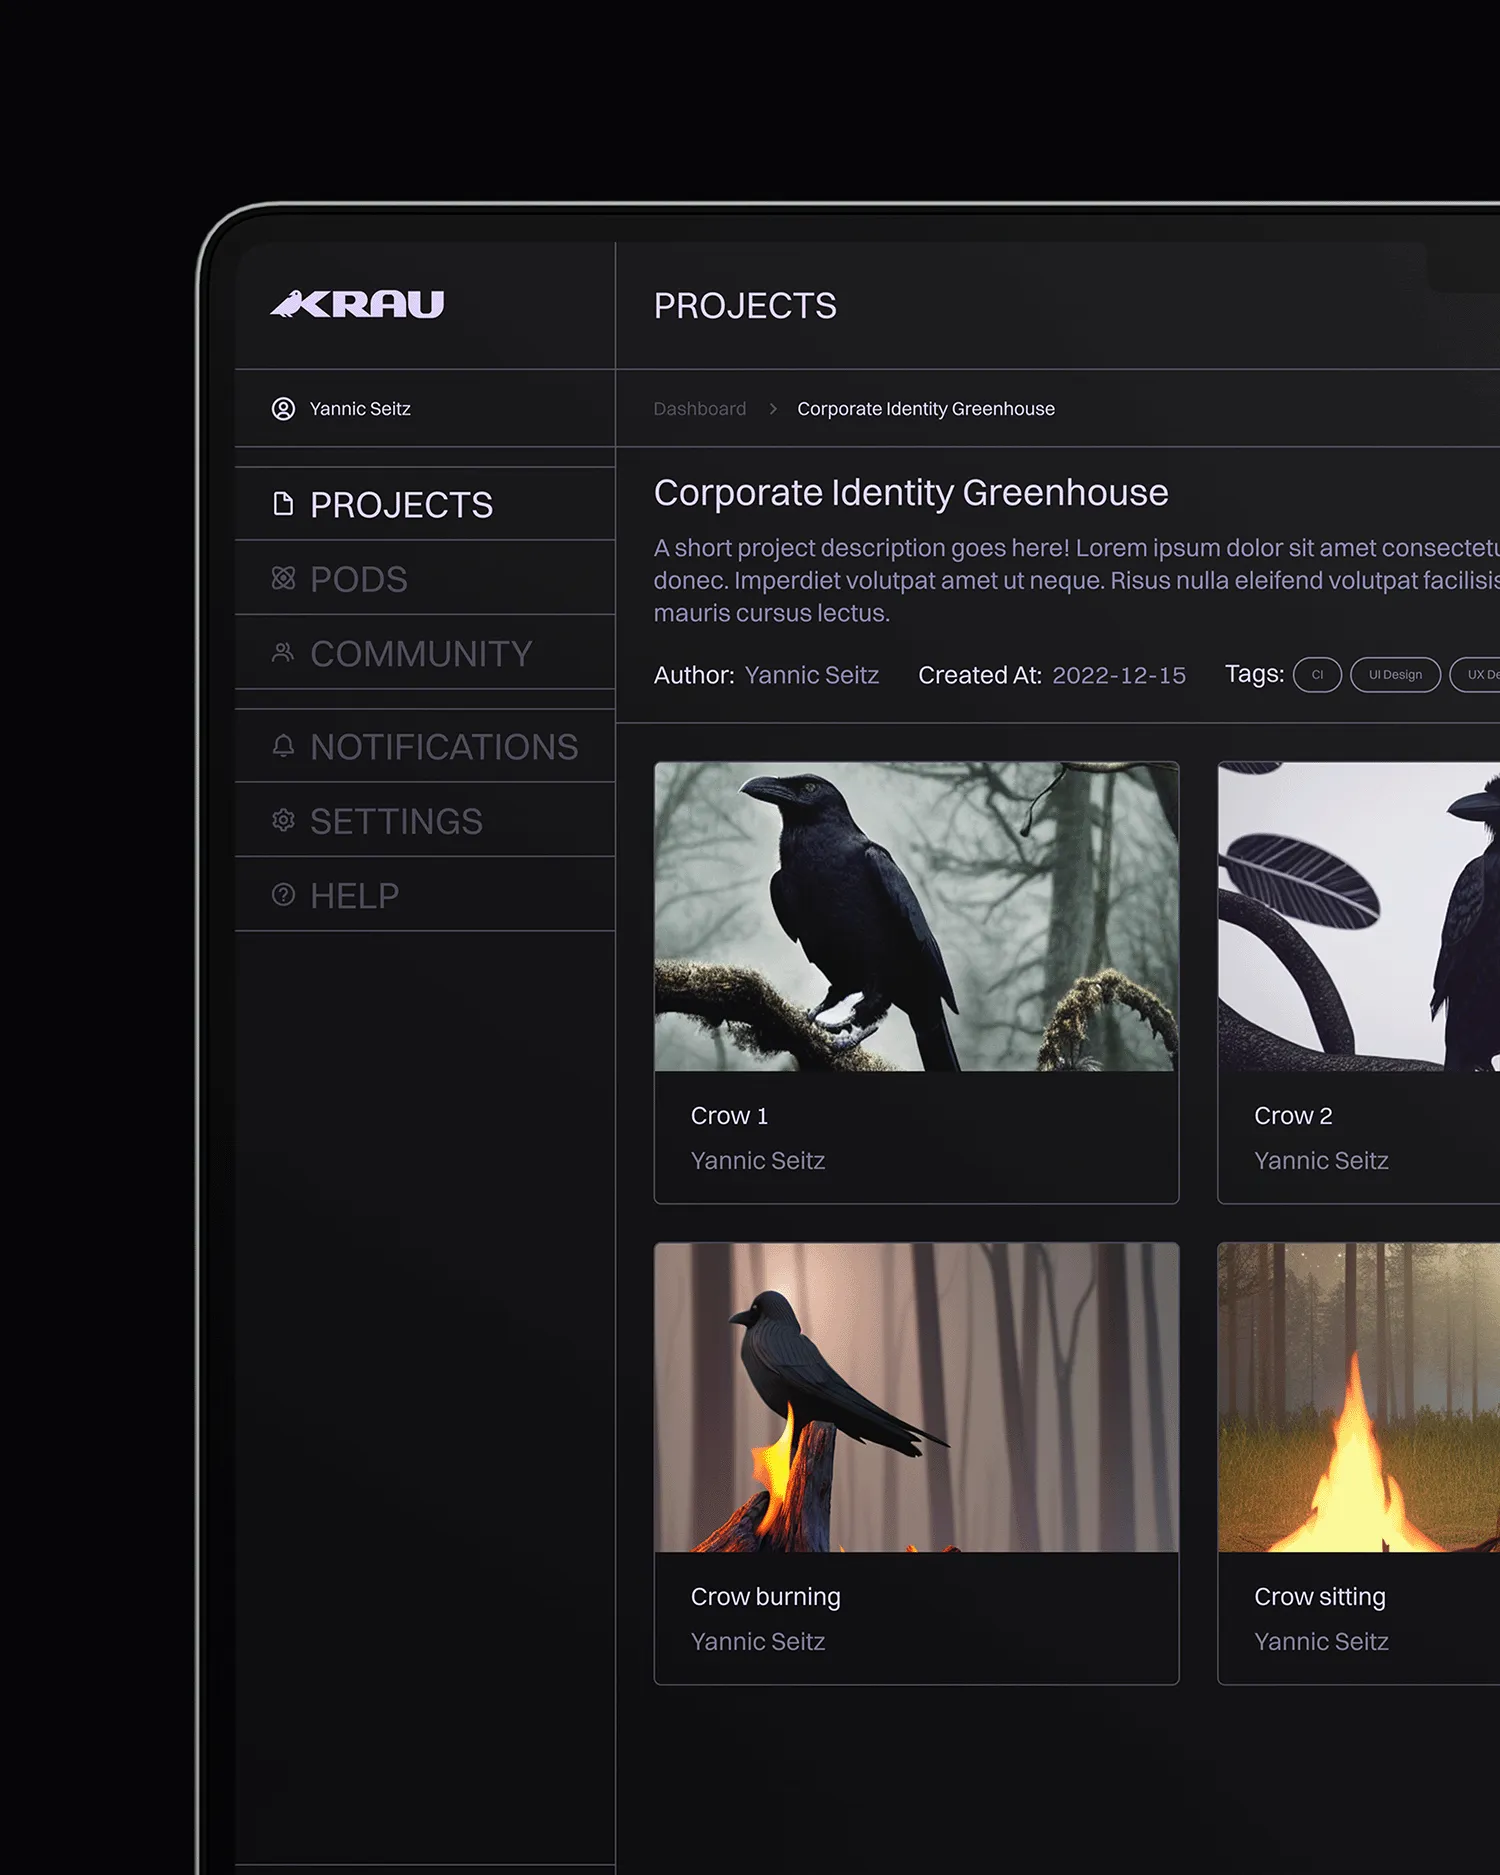The height and width of the screenshot is (1875, 1500).
Task: Click the Notifications bell icon
Action: coord(283,746)
